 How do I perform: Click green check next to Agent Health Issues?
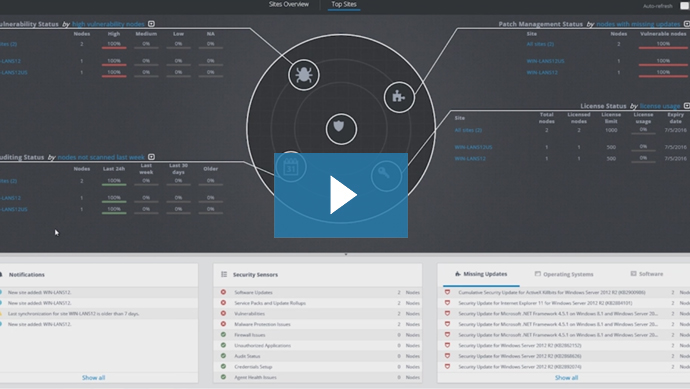click(x=223, y=377)
